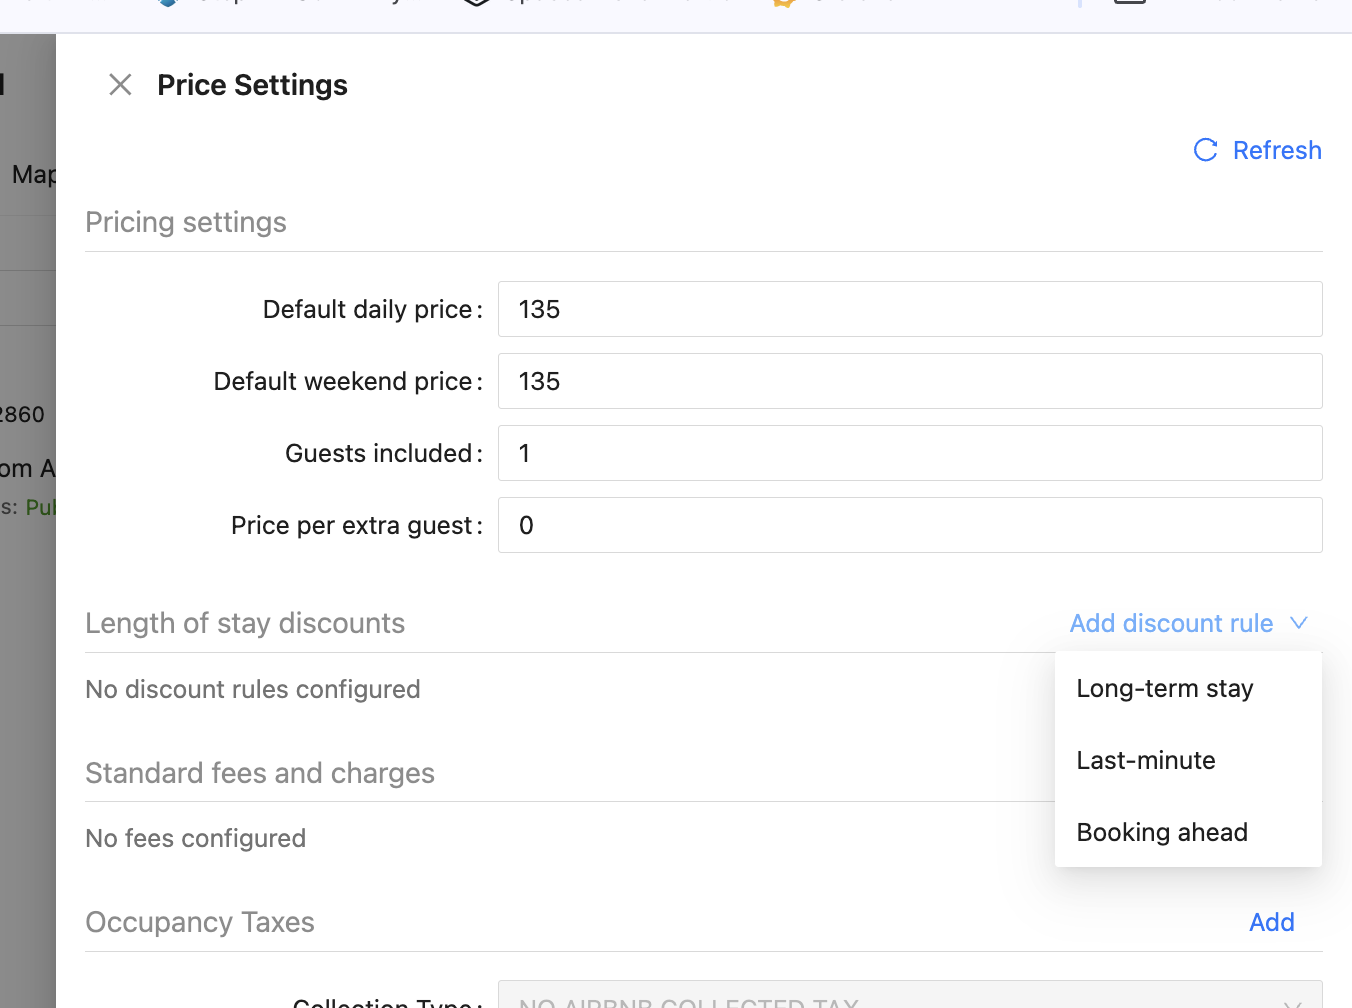This screenshot has width=1352, height=1008.
Task: Click the Price Settings title
Action: pyautogui.click(x=252, y=85)
